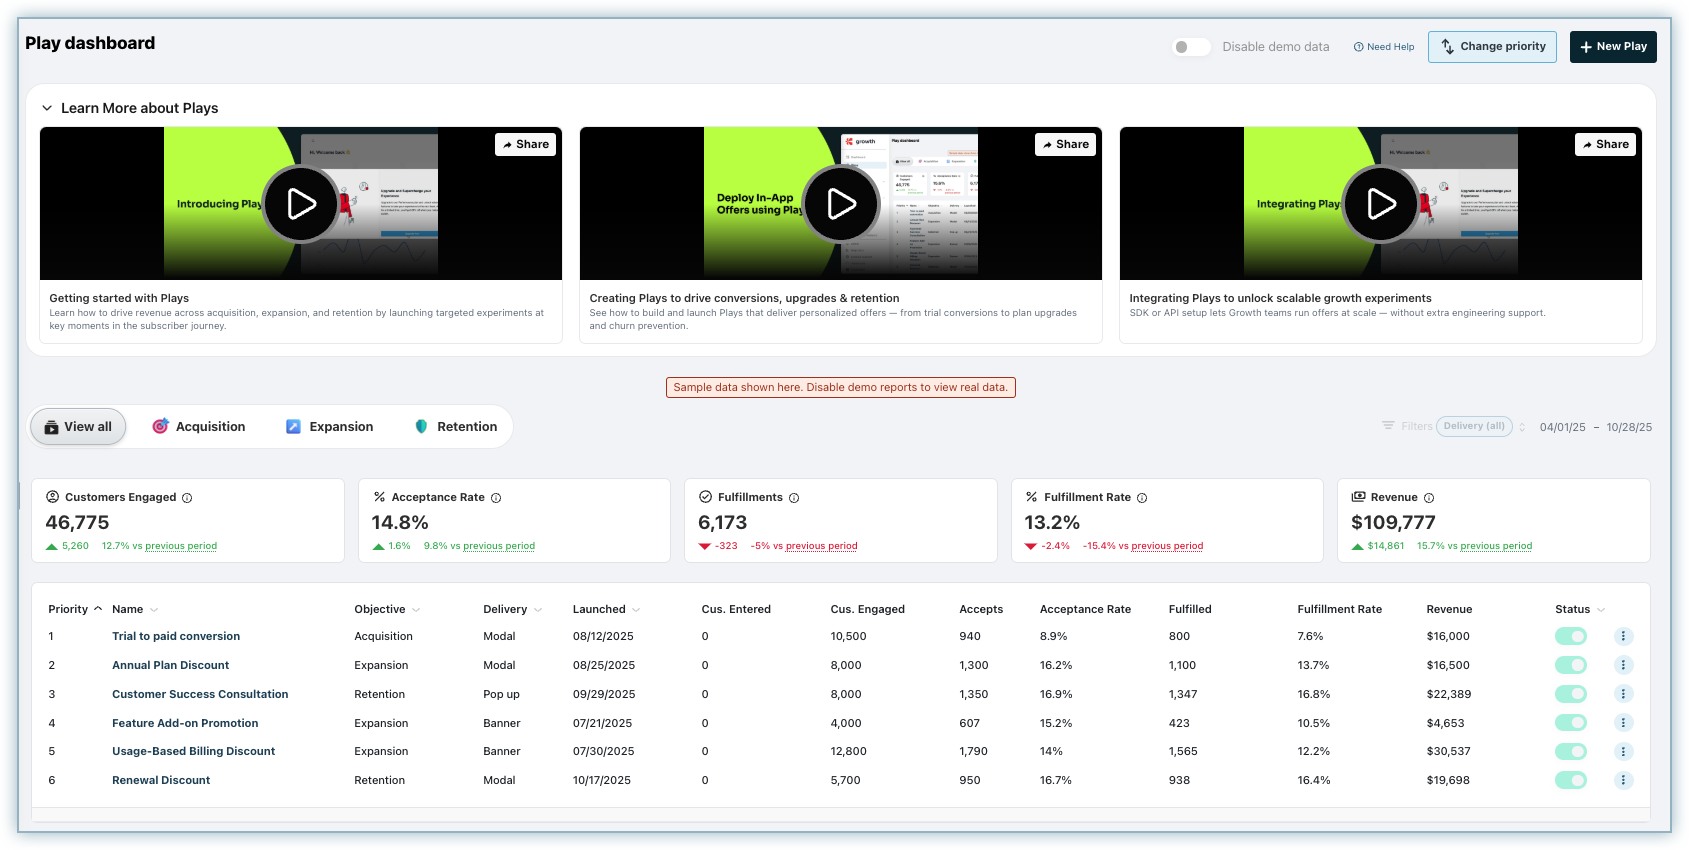Click the date range 04/01/25 start date
The width and height of the screenshot is (1689, 850).
(x=1562, y=427)
